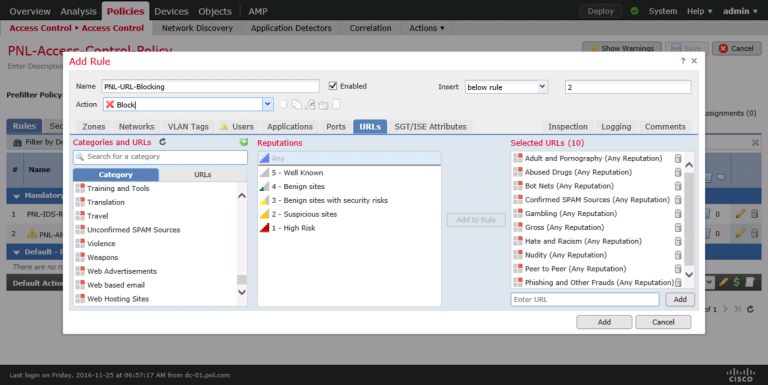Select 3 - Benign sites with security risks
The height and width of the screenshot is (385, 768).
coord(349,200)
